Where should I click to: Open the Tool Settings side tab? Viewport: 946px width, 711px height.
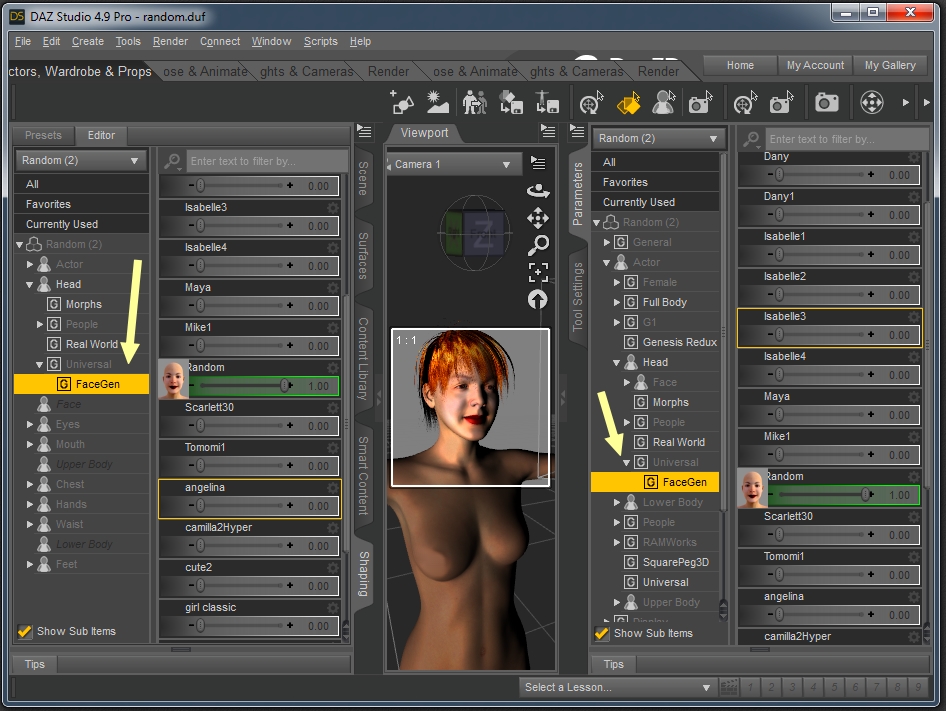577,297
